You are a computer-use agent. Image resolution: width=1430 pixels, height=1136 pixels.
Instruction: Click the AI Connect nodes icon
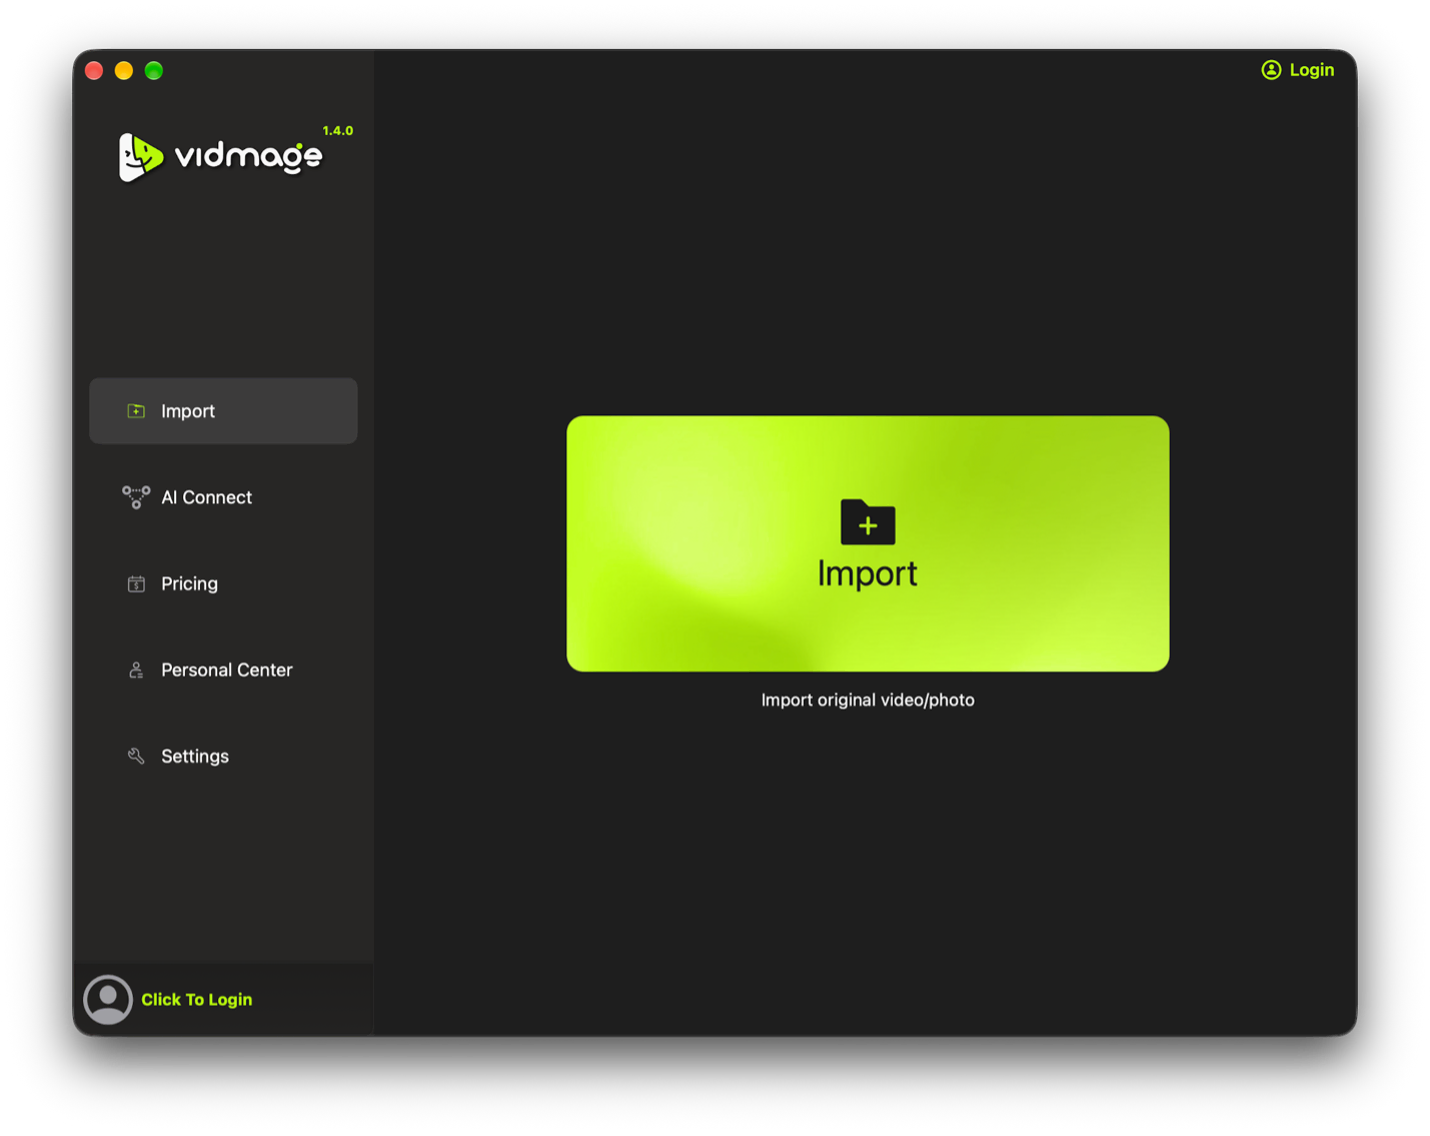coord(136,497)
